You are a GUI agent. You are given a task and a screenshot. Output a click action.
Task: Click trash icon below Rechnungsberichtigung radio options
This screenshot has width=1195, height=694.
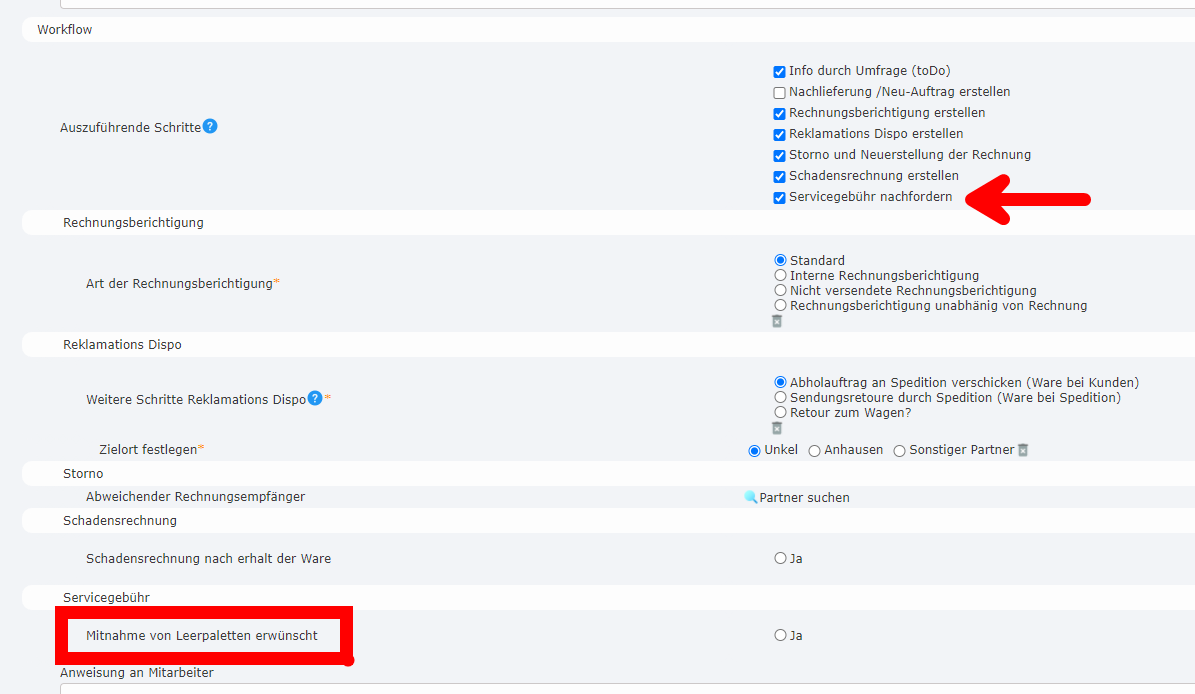click(x=777, y=321)
